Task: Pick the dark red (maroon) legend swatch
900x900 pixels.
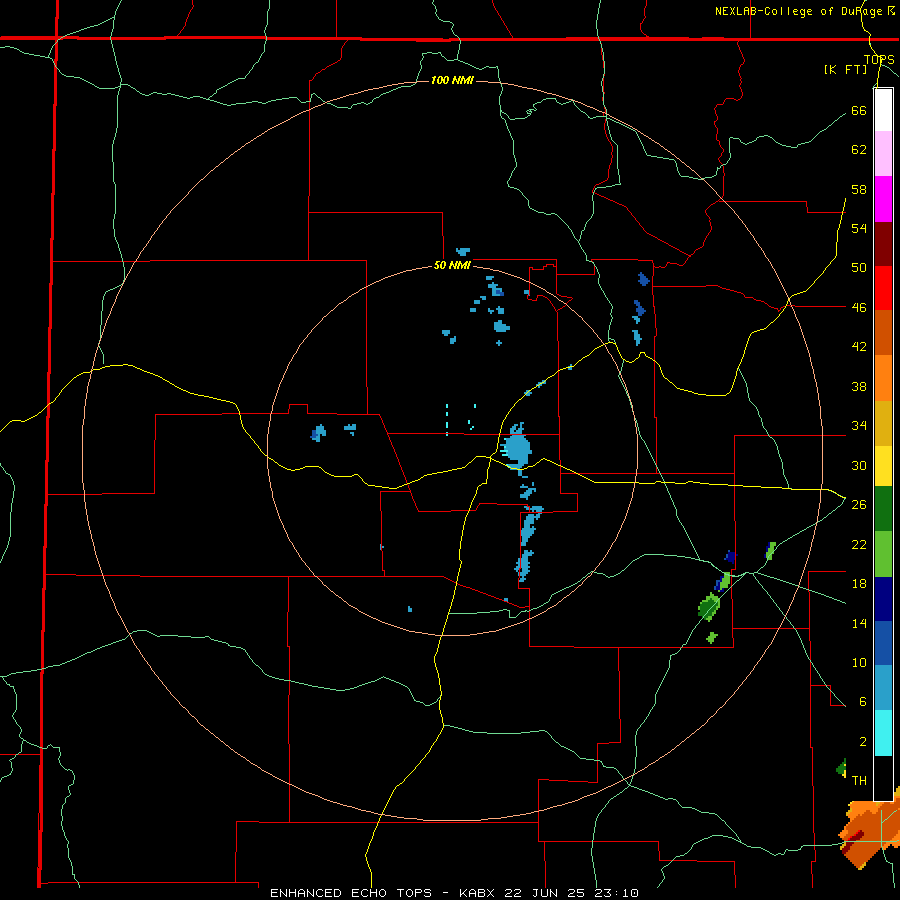Action: [883, 244]
